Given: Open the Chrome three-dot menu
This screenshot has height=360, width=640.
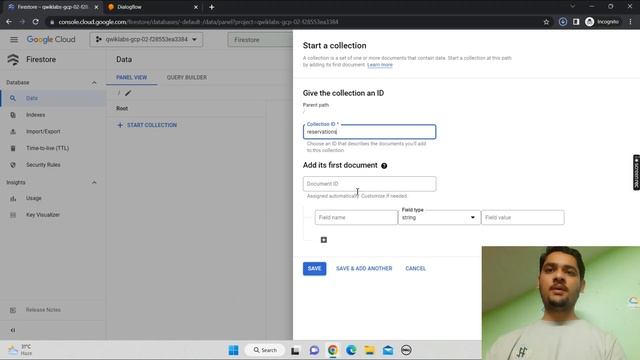Looking at the screenshot, I should [x=631, y=22].
